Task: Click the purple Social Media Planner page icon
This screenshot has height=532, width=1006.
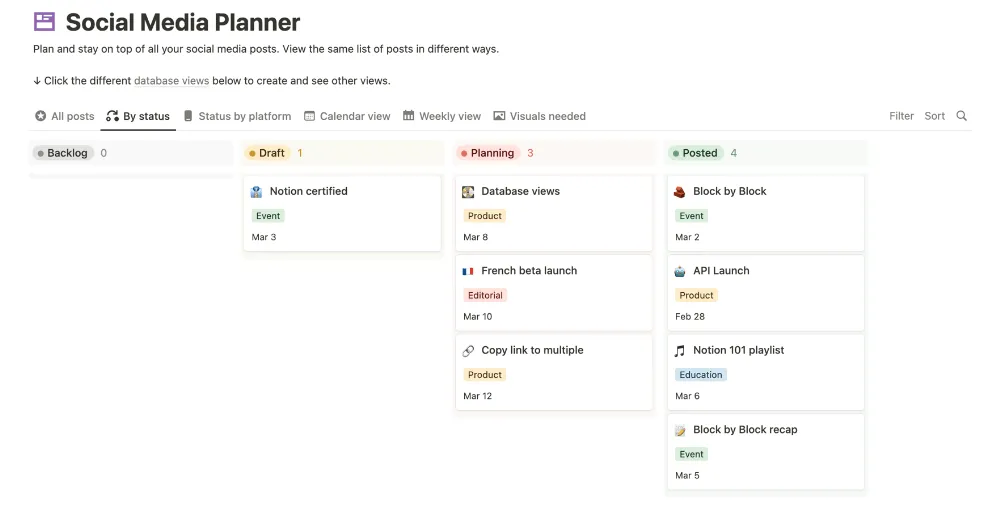Action: coord(44,22)
